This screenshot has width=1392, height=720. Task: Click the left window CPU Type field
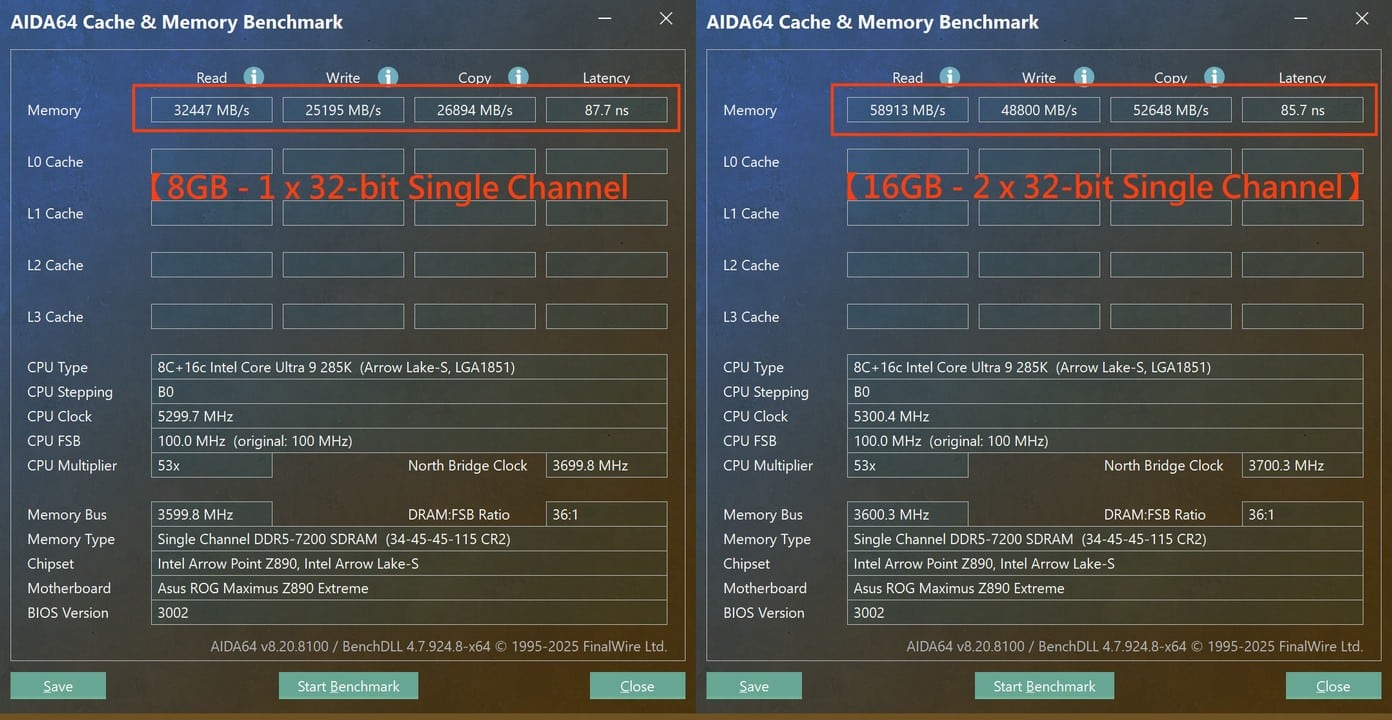tap(408, 367)
